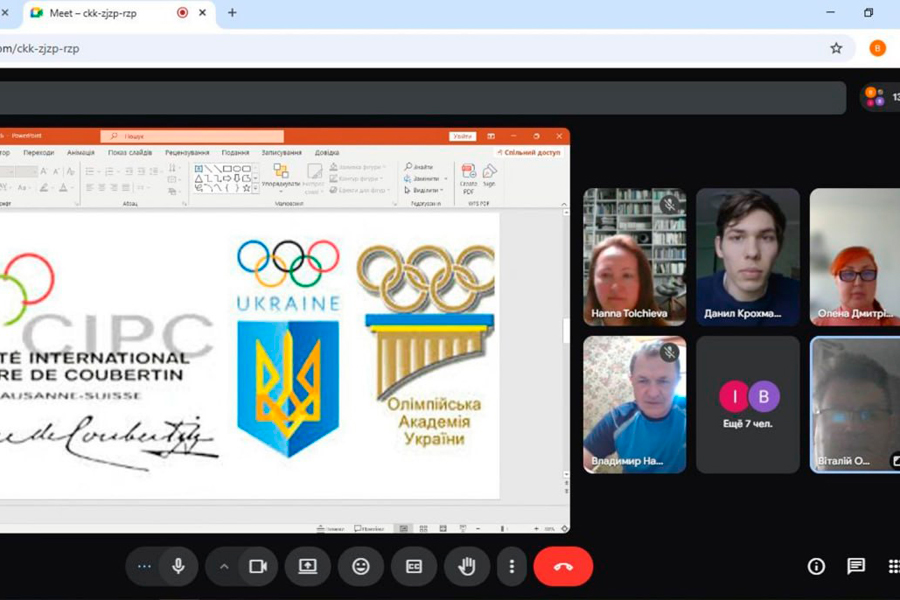Open the Ещё 7 чел. tile

click(x=748, y=405)
